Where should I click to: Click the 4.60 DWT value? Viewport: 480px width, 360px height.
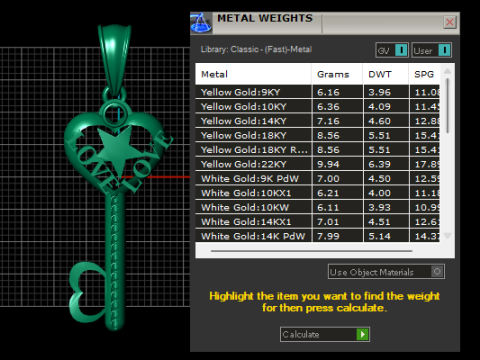[379, 121]
